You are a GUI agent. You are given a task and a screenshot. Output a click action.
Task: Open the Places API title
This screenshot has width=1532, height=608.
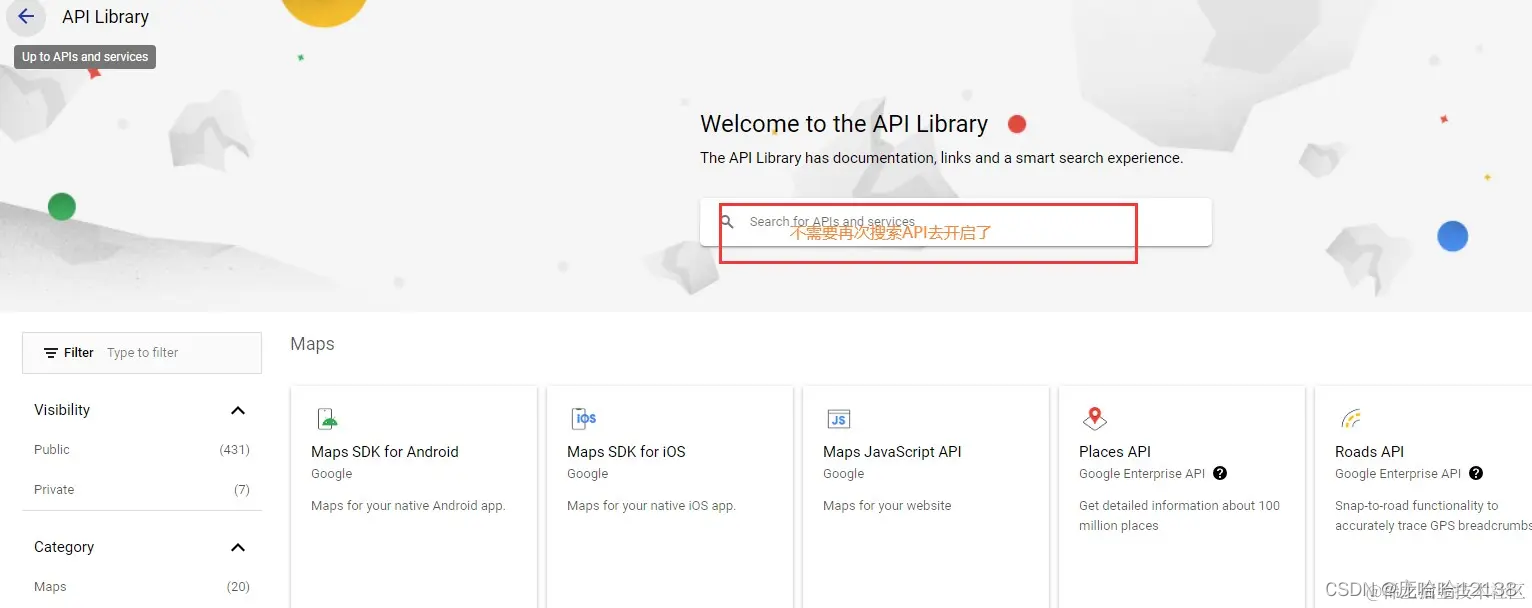[1115, 452]
